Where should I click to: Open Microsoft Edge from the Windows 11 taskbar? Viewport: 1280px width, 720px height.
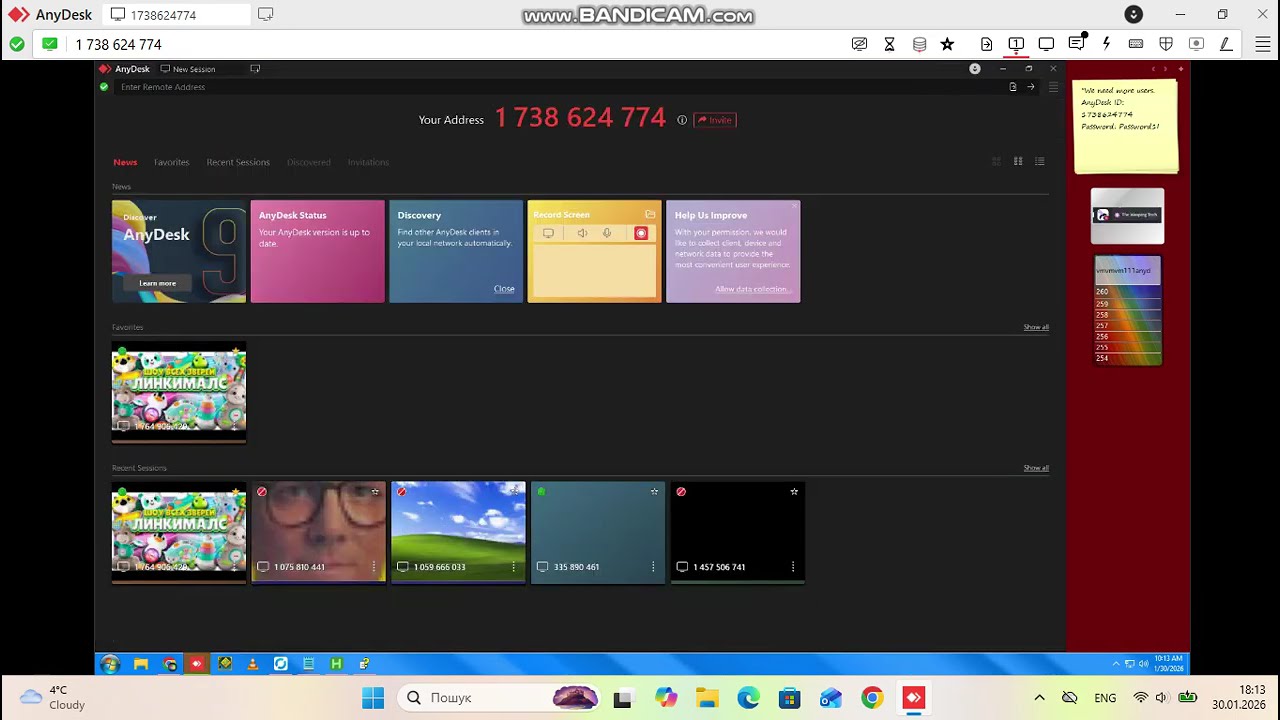click(x=748, y=698)
